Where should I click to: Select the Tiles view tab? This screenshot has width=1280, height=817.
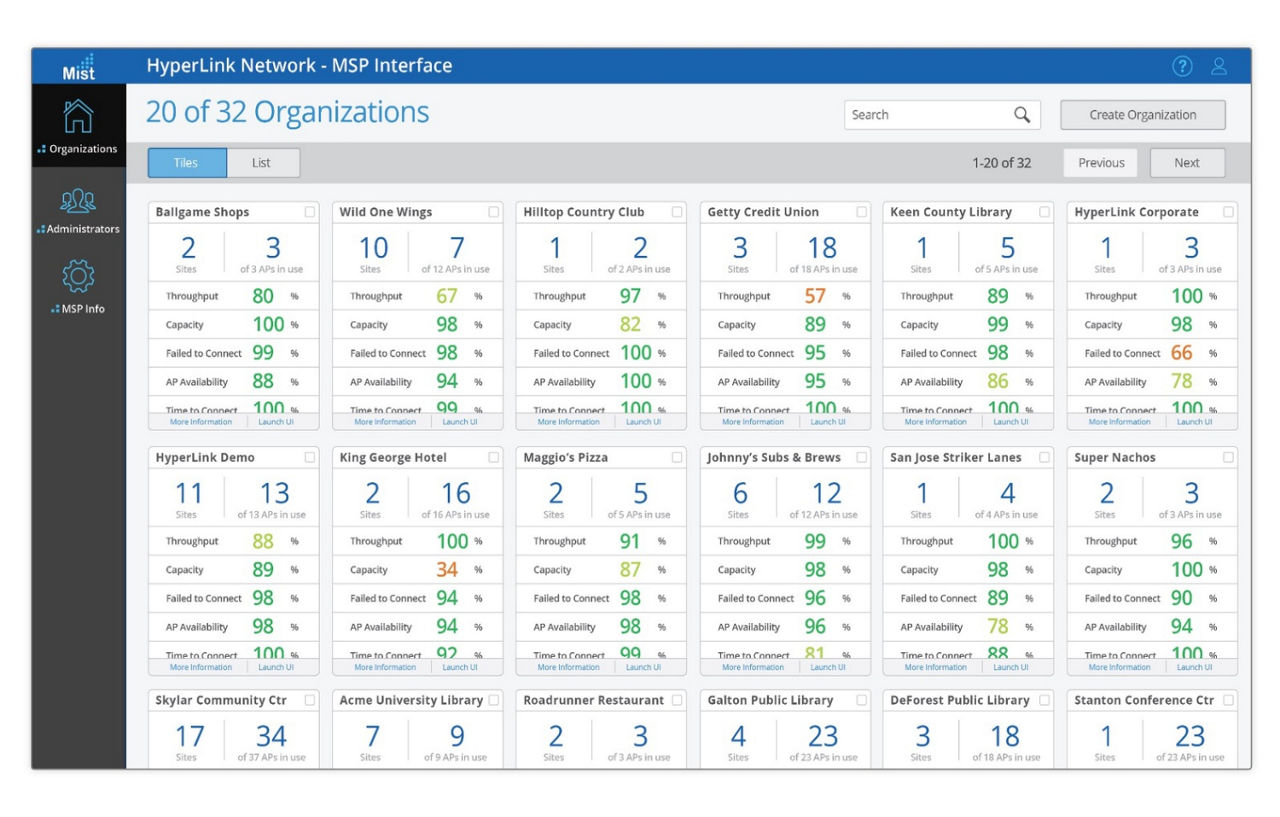(x=186, y=162)
